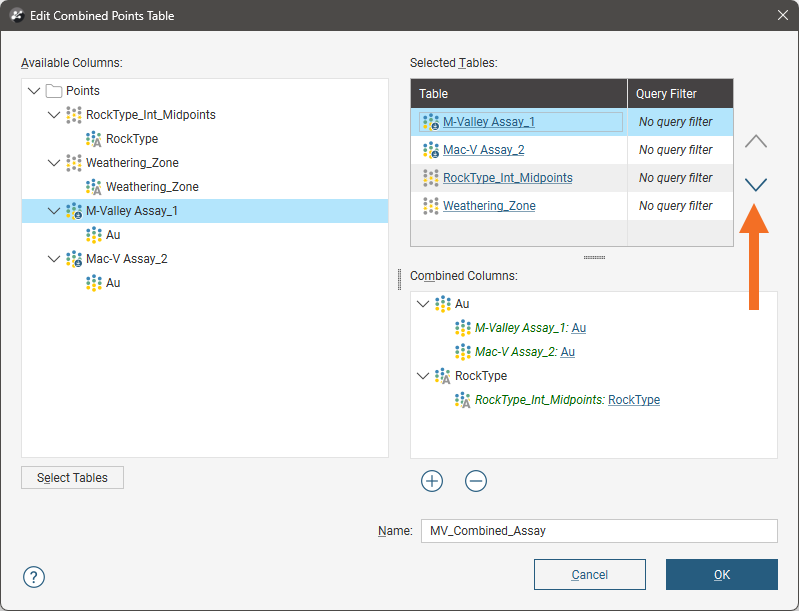Click the Cancel button

[x=589, y=575]
